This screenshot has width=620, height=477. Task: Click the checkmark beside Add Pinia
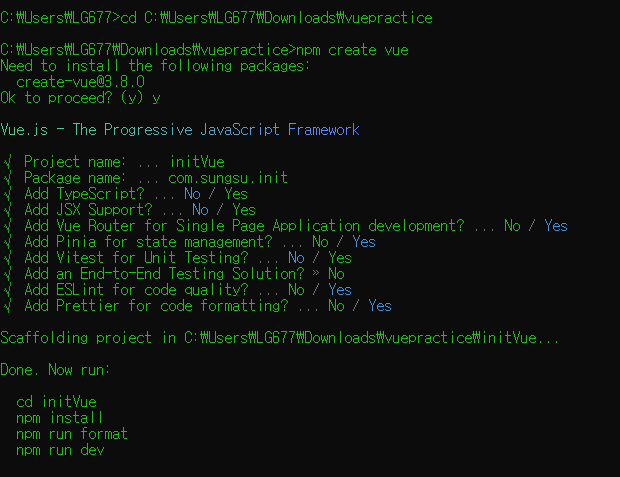click(x=8, y=242)
